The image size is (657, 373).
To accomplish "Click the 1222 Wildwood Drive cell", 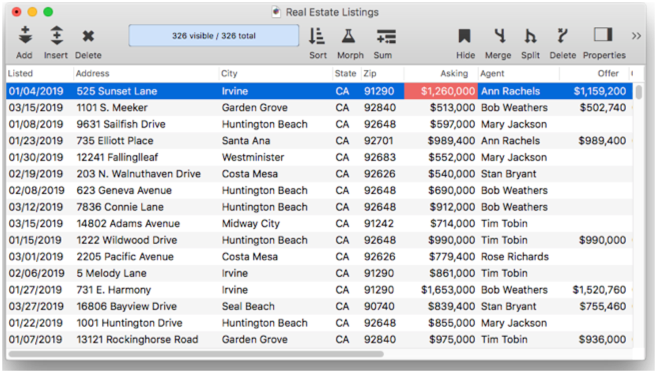I will (x=127, y=240).
